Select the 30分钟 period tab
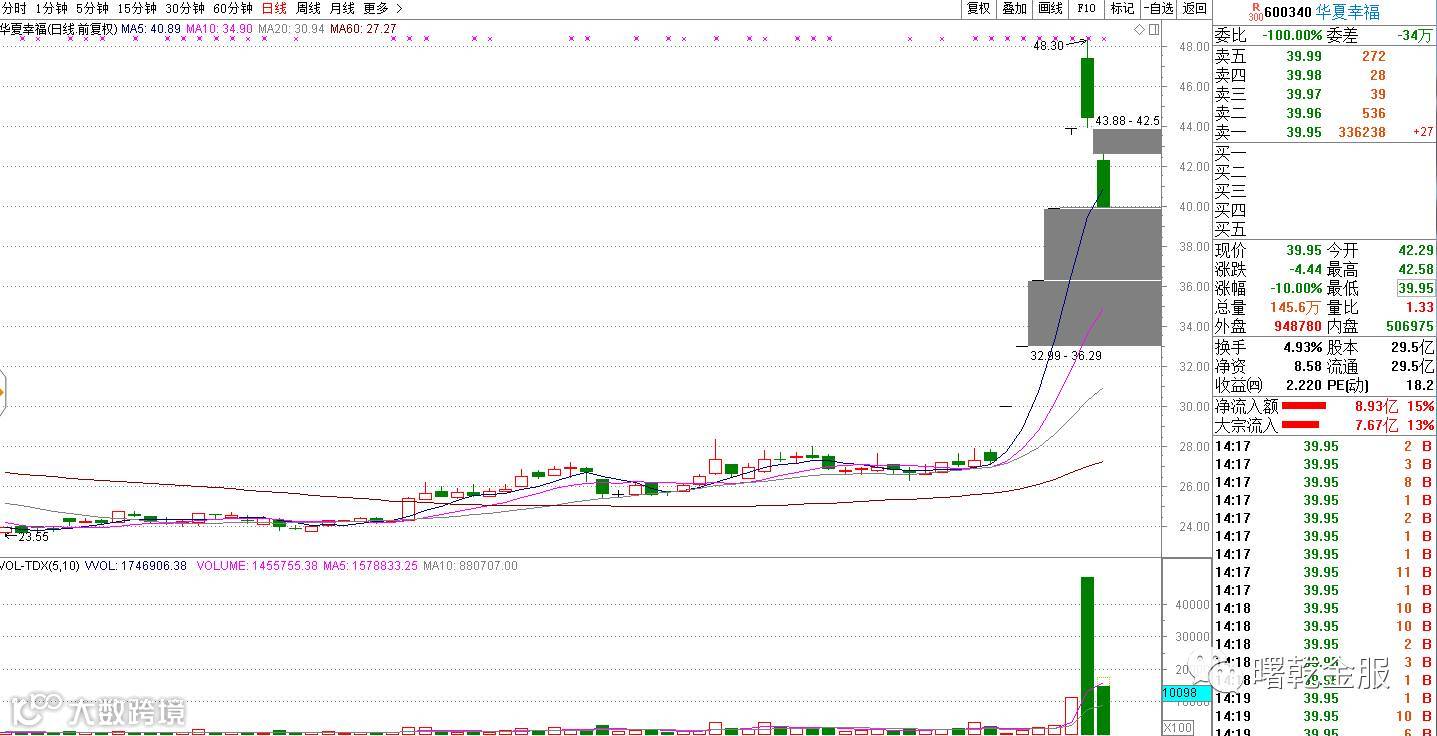Viewport: 1437px width, 736px height. click(185, 8)
